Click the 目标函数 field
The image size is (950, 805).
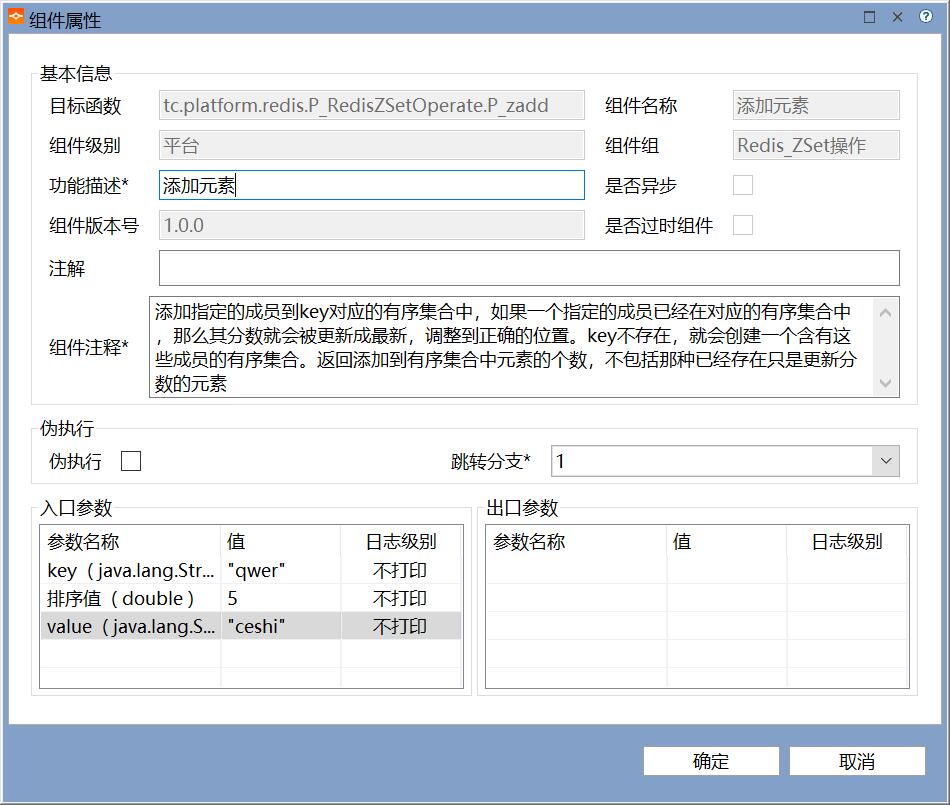pos(371,105)
